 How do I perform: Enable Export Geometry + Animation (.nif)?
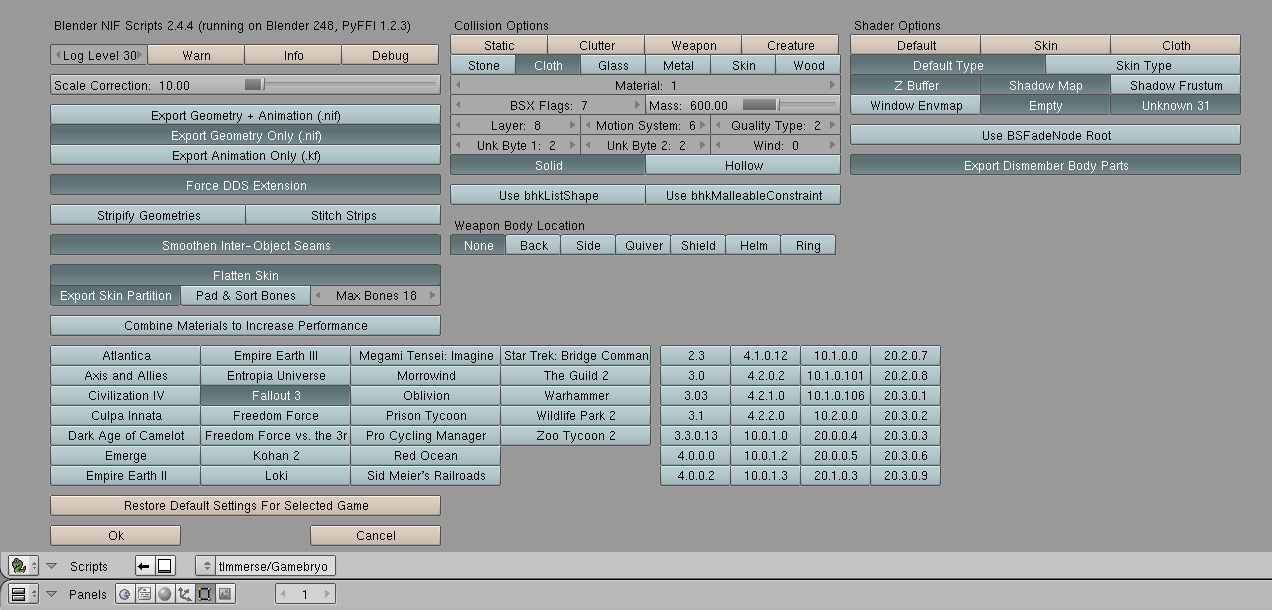coord(245,115)
